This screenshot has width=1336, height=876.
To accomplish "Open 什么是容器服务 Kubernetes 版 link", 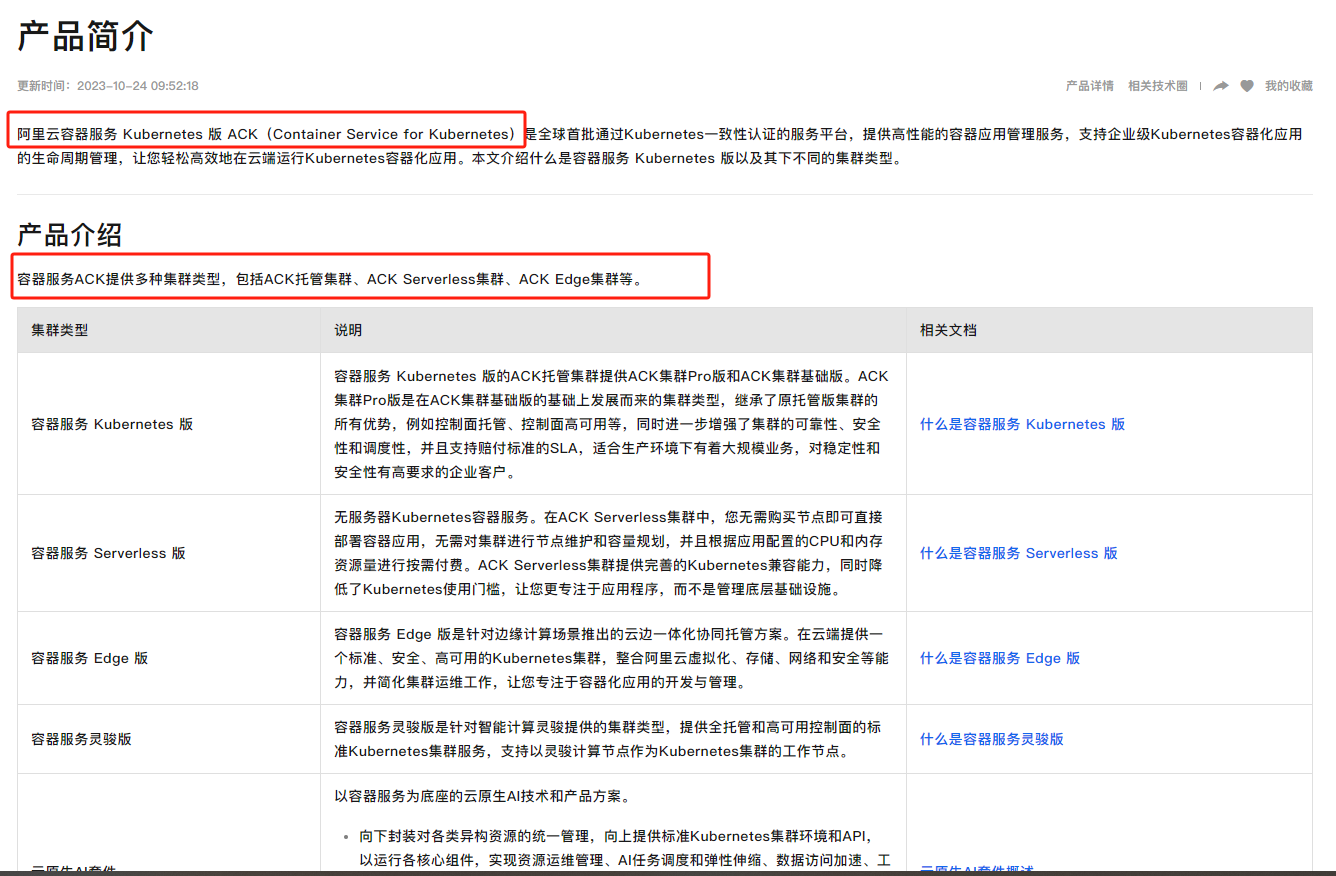I will tap(1022, 424).
